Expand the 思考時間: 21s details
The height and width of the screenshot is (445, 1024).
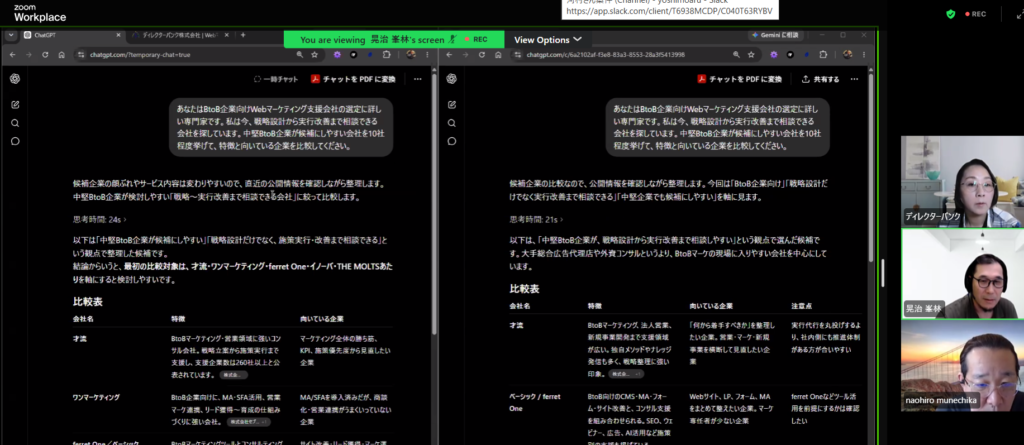point(536,220)
